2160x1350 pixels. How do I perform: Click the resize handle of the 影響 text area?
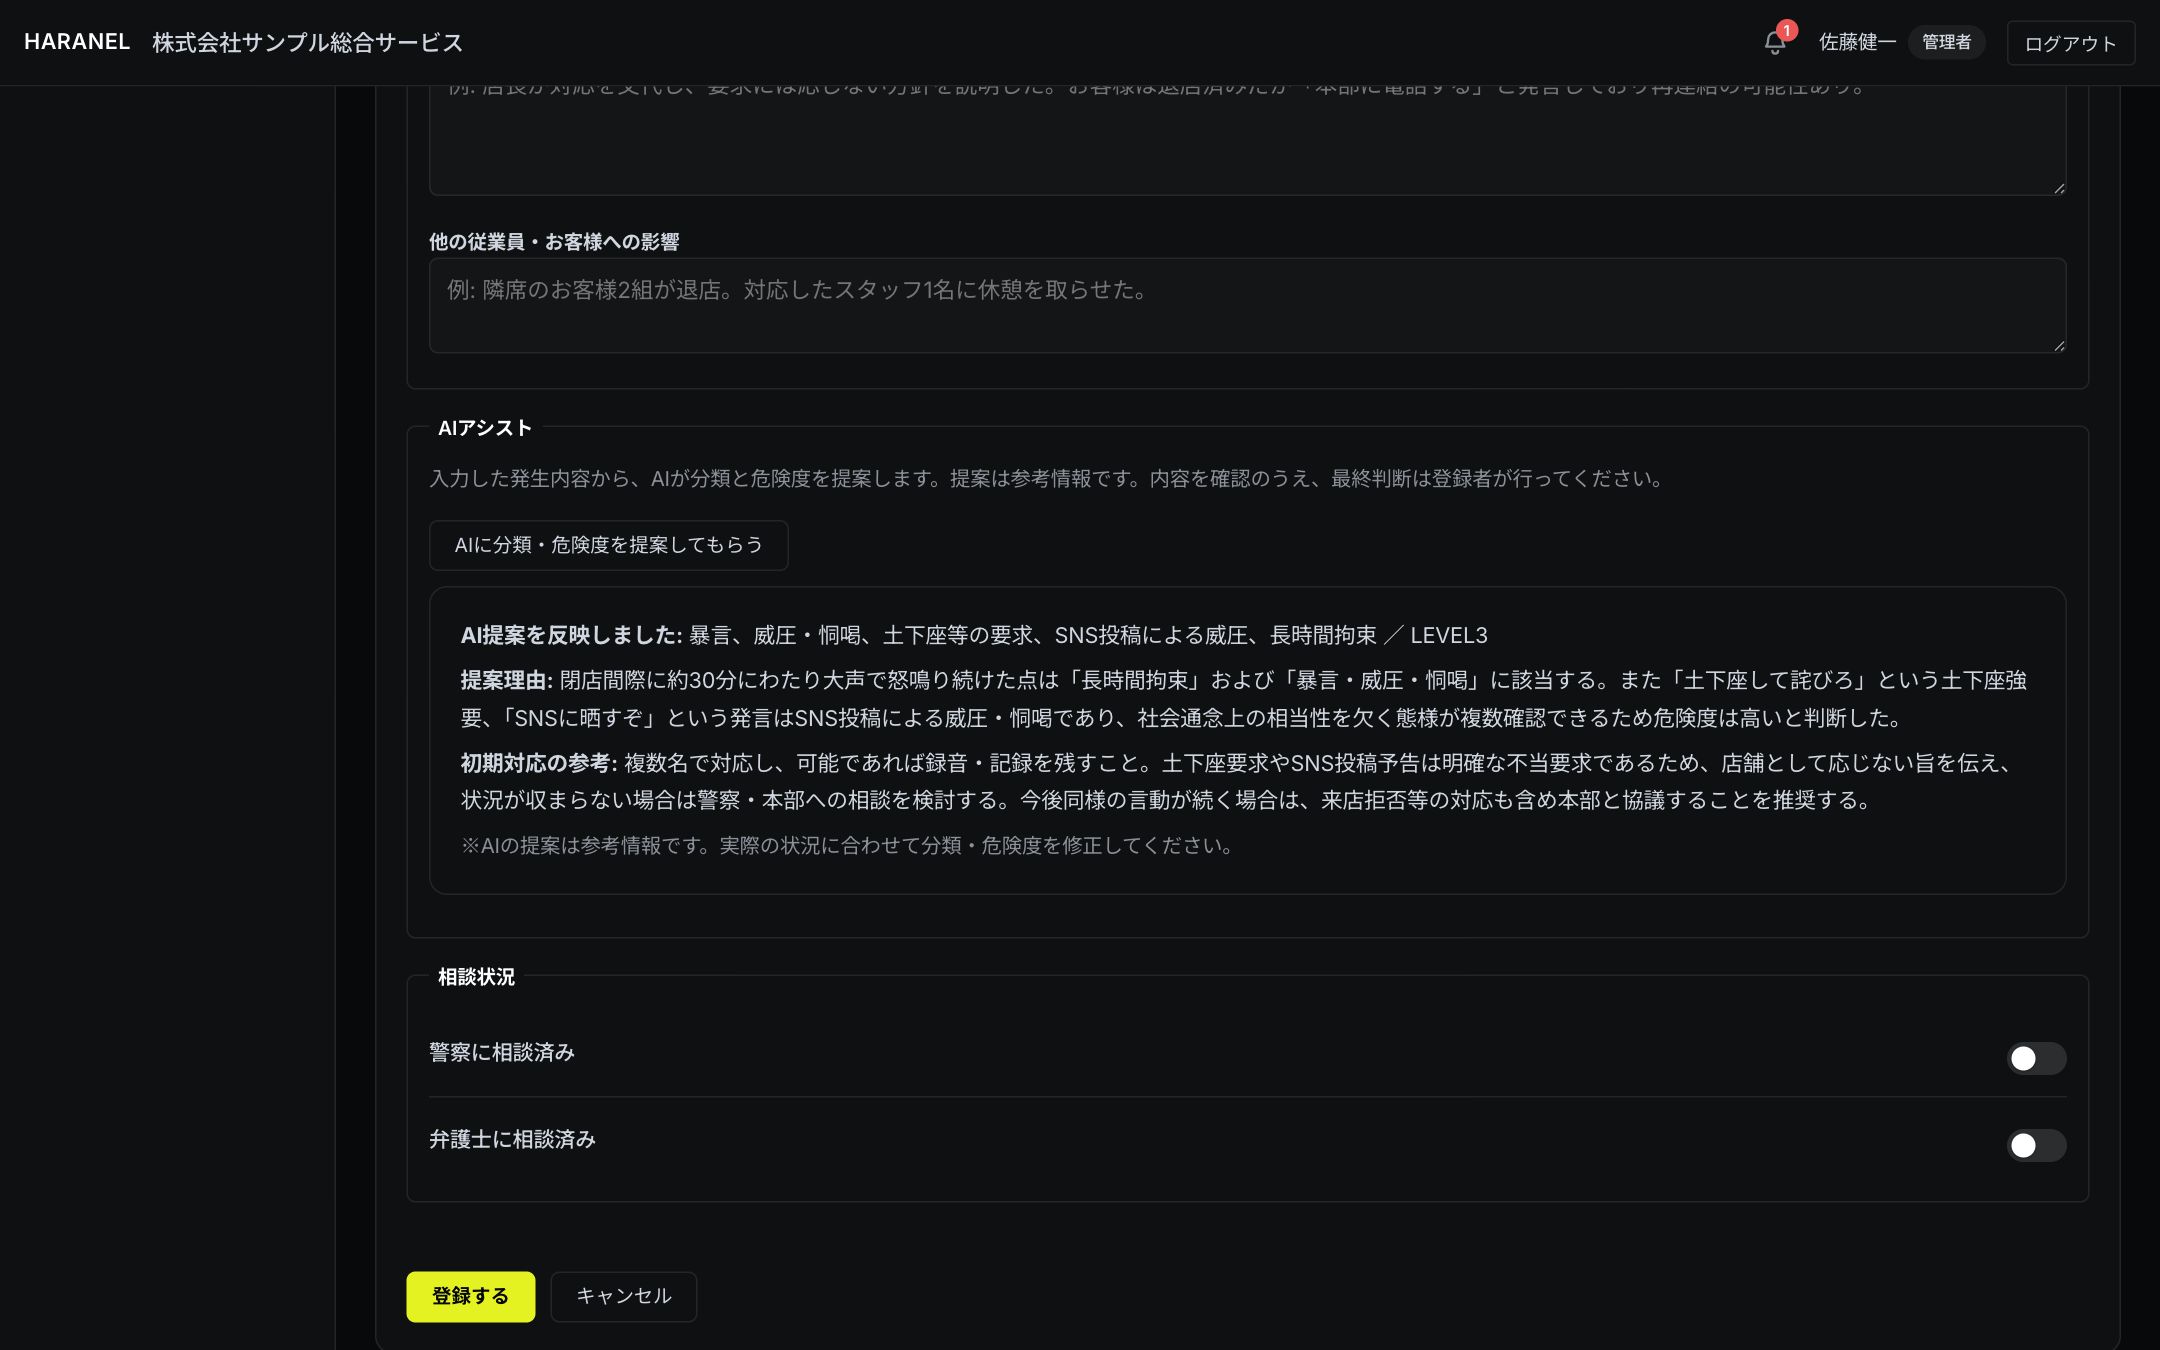[2058, 345]
